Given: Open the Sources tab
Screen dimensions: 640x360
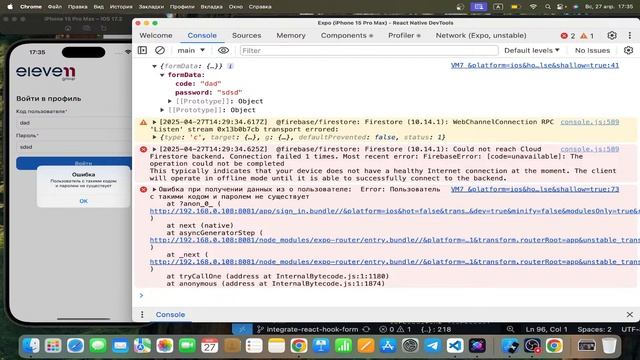Looking at the screenshot, I should coord(247,36).
